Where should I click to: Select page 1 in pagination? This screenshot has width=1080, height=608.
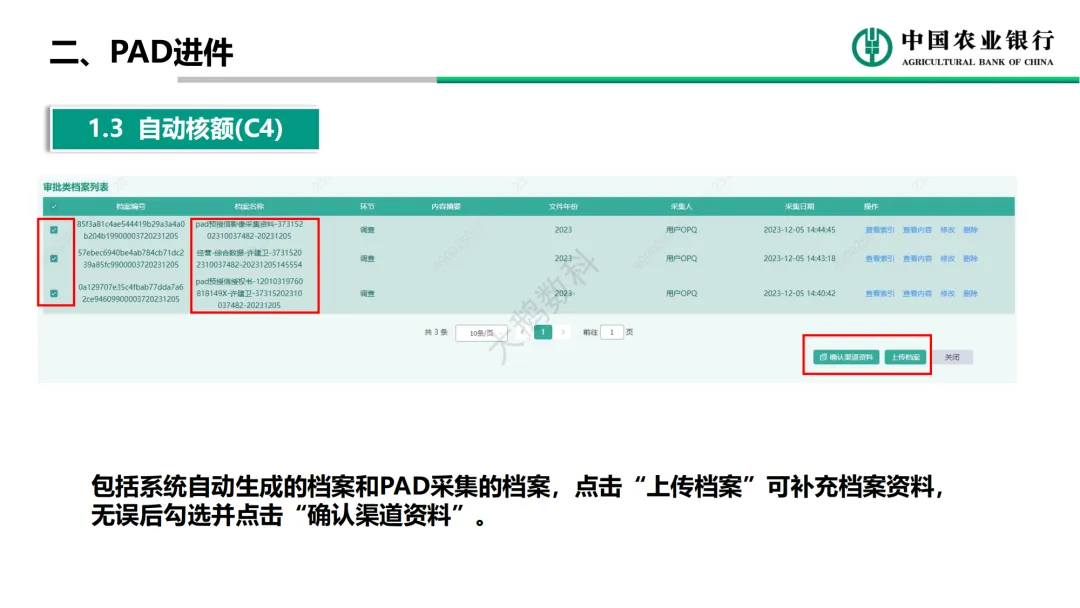click(x=543, y=332)
